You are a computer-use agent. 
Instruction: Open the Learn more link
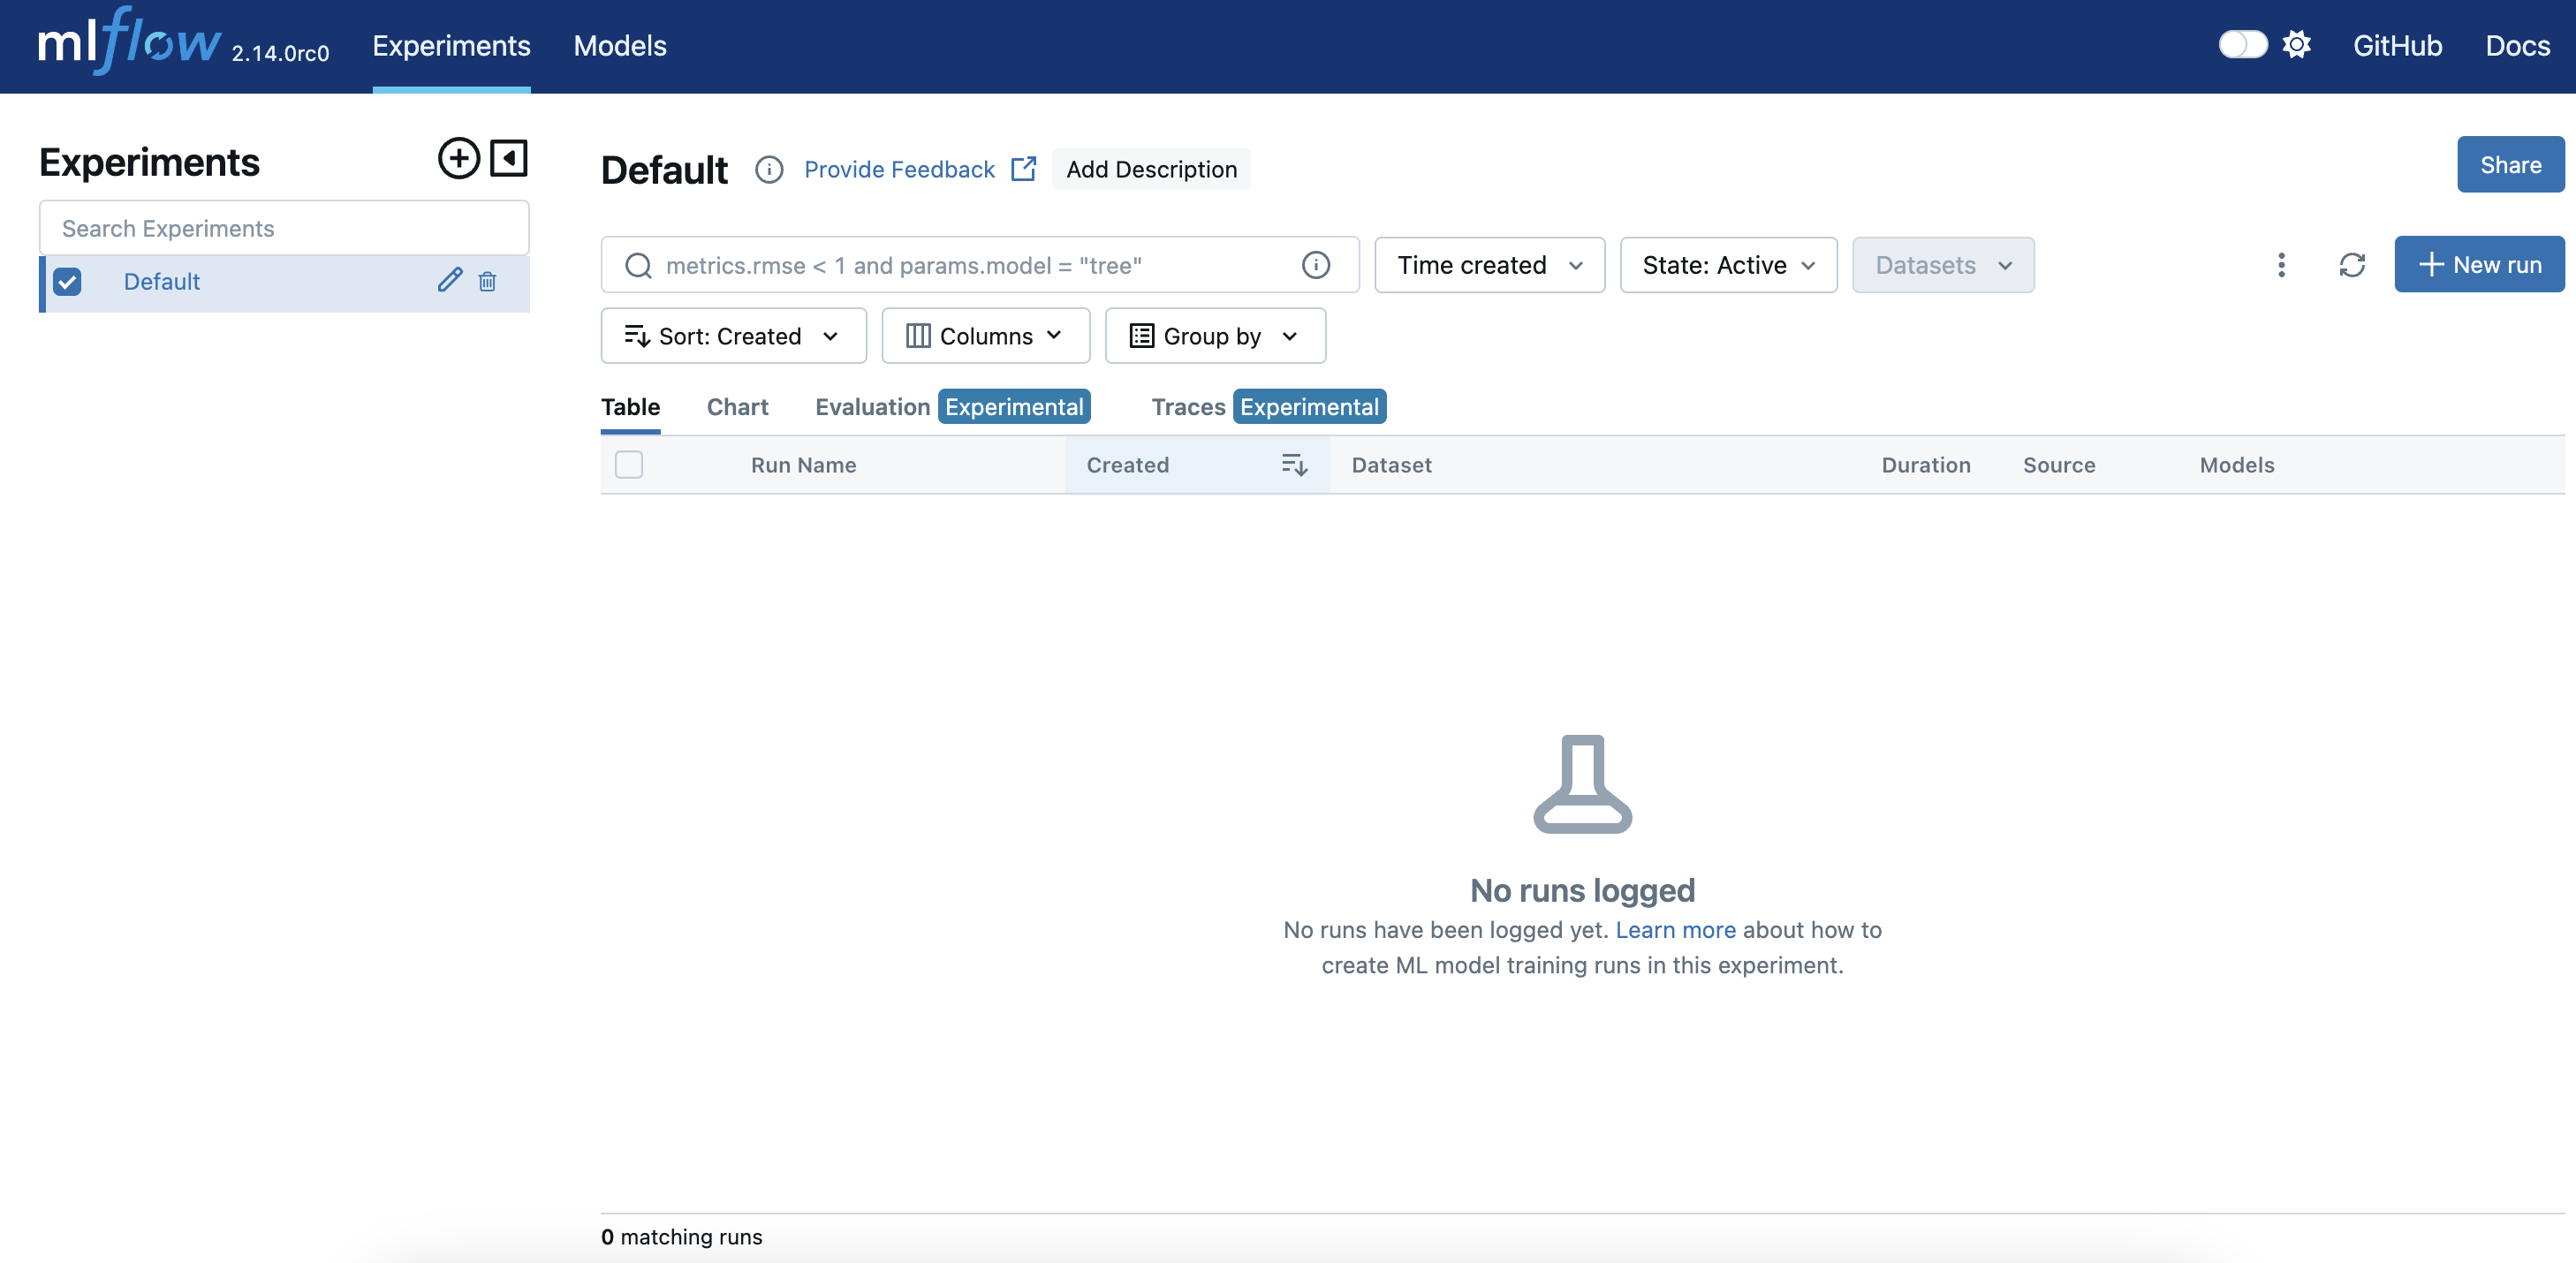(x=1675, y=930)
